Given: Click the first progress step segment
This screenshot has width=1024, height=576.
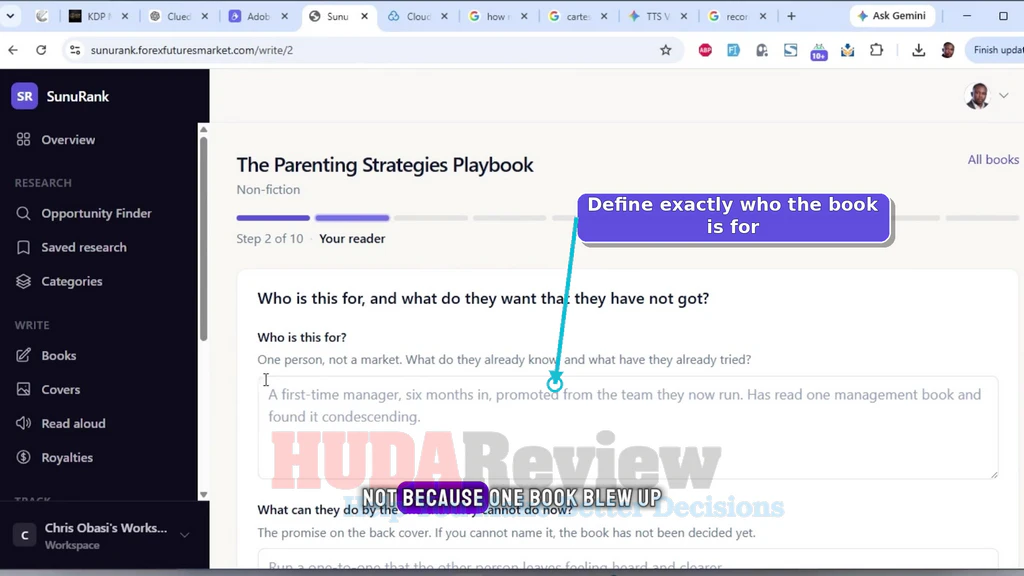Looking at the screenshot, I should pos(273,217).
